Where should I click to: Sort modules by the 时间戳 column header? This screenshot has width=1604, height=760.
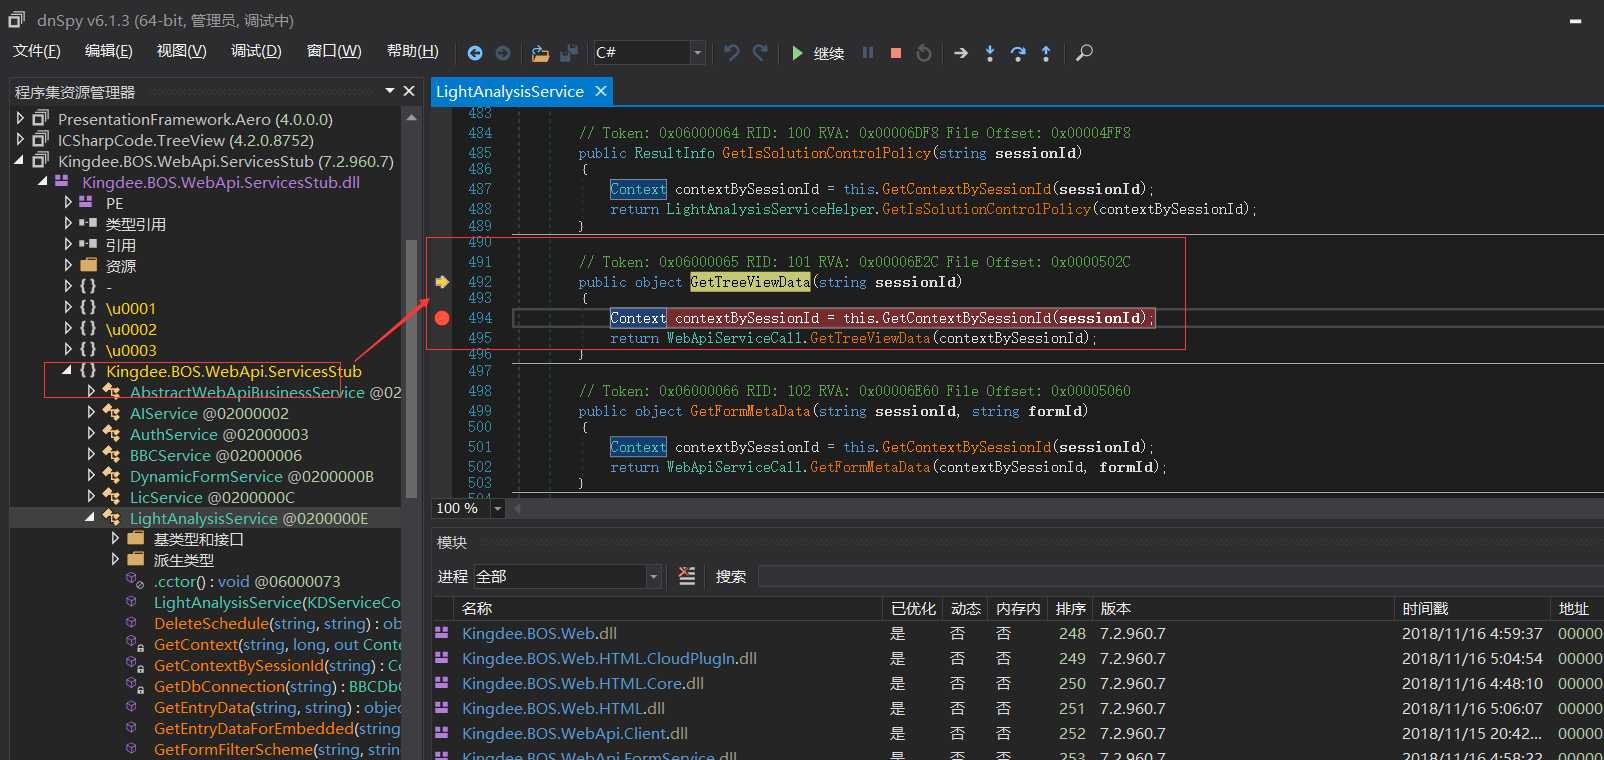(1424, 608)
